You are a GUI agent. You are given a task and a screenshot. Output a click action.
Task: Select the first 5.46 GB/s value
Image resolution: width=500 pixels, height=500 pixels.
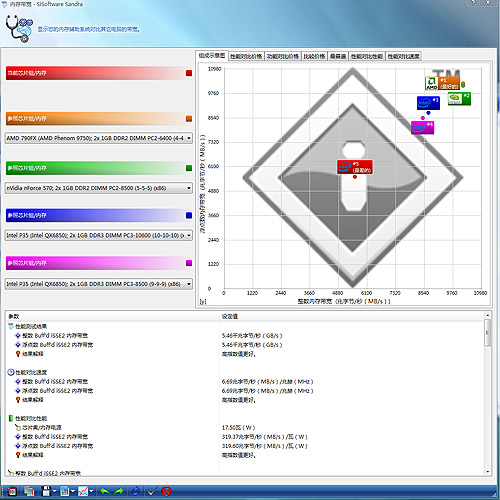252,335
